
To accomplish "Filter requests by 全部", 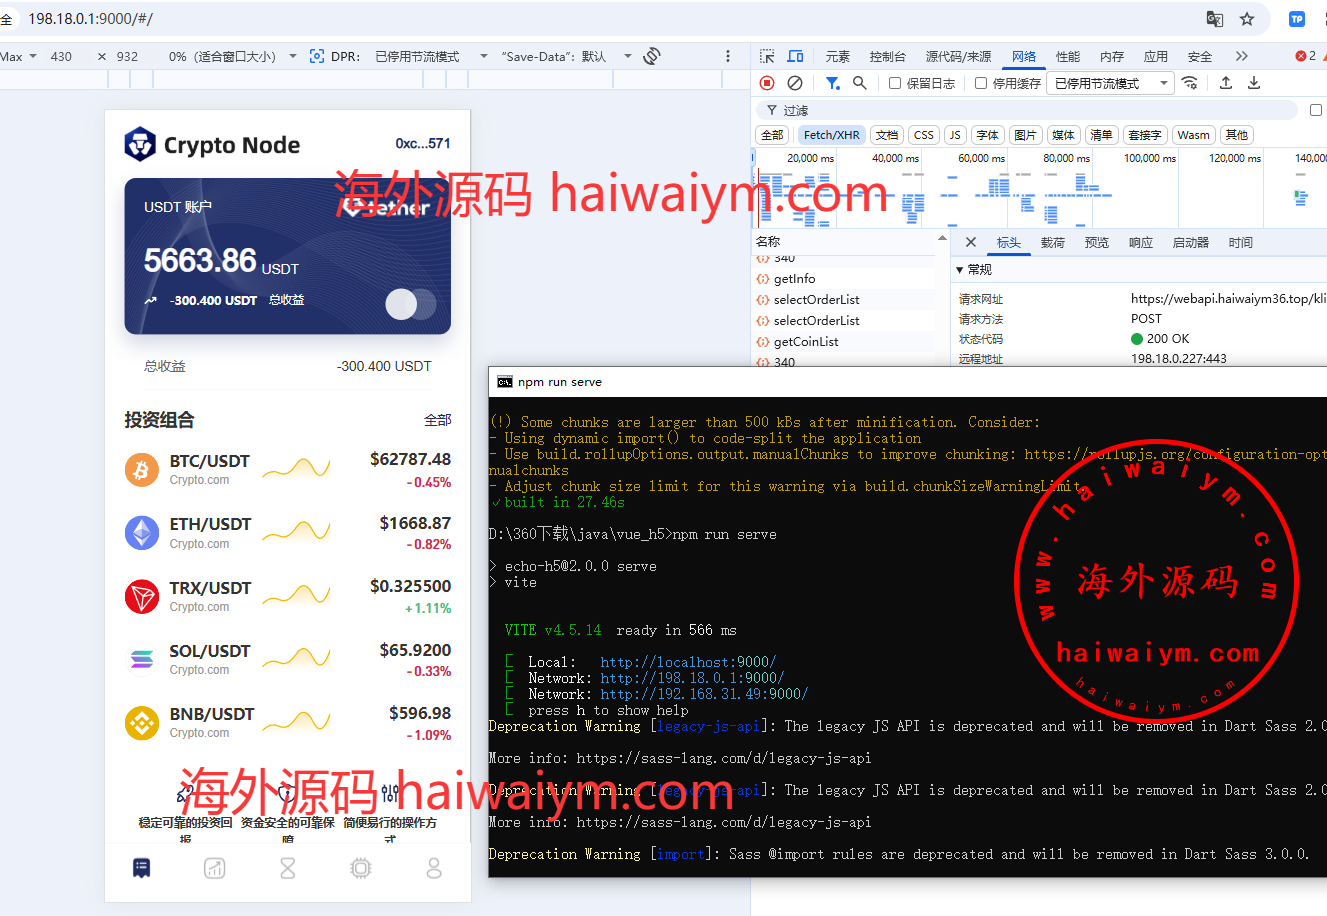I will [773, 135].
